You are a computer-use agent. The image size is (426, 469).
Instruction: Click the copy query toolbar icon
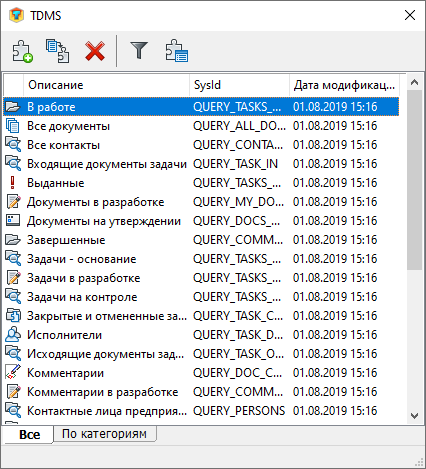58,51
